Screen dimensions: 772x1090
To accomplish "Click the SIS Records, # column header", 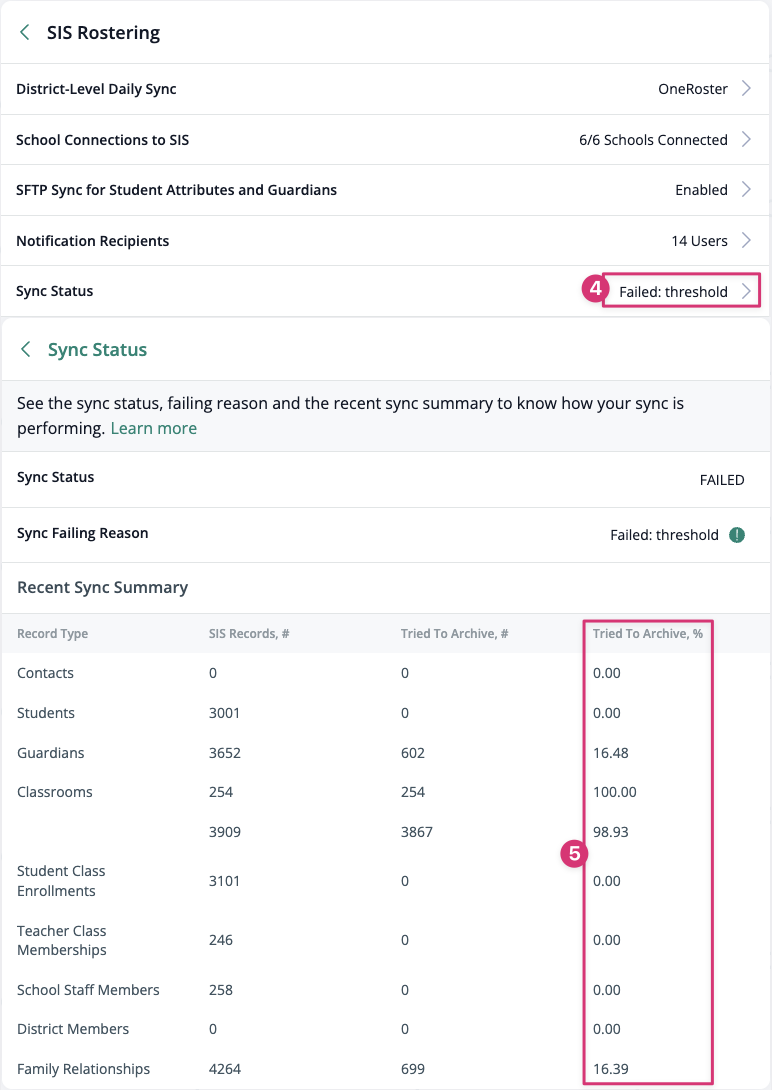I will (249, 633).
